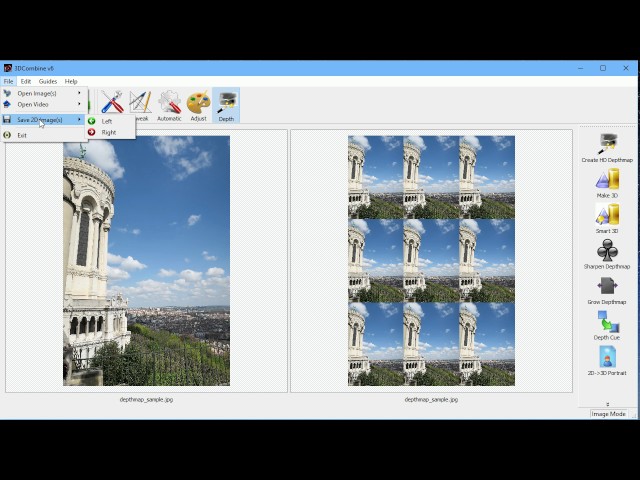Click the red Right arrow icon
Image resolution: width=640 pixels, height=480 pixels.
click(91, 132)
